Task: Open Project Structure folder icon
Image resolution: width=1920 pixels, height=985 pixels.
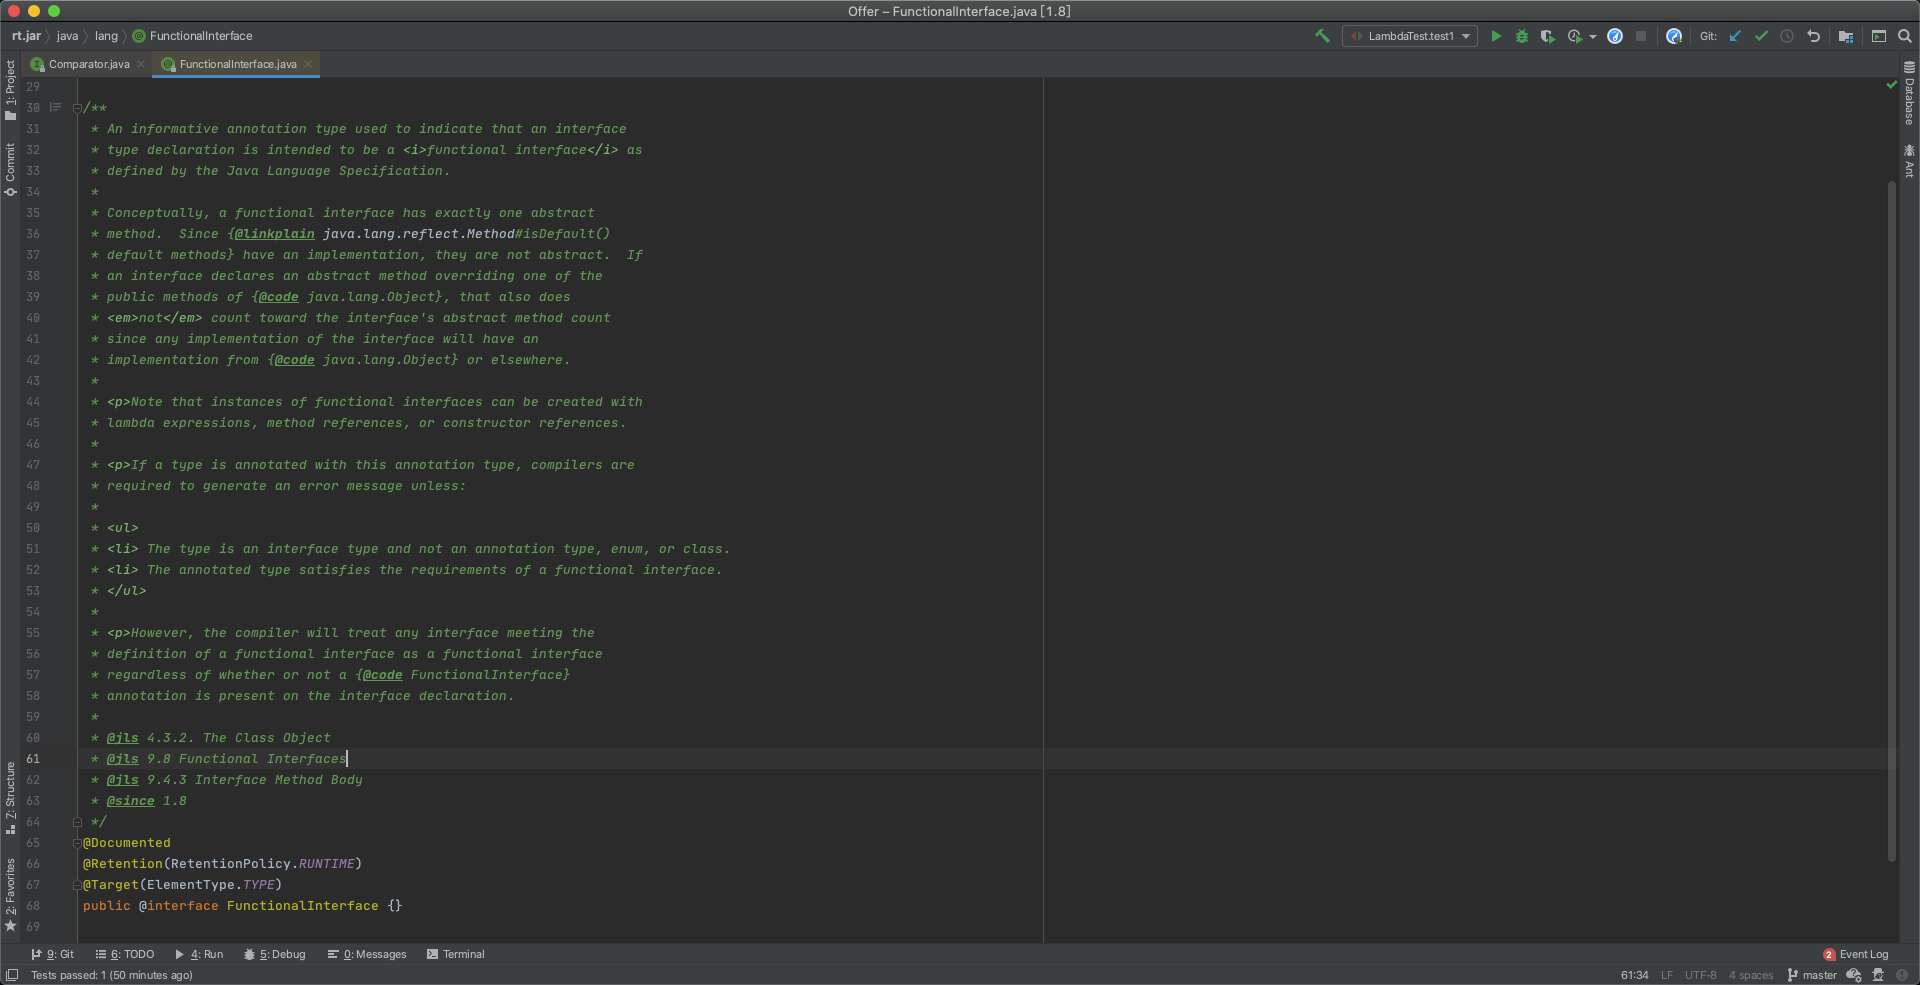Action: coord(1846,36)
